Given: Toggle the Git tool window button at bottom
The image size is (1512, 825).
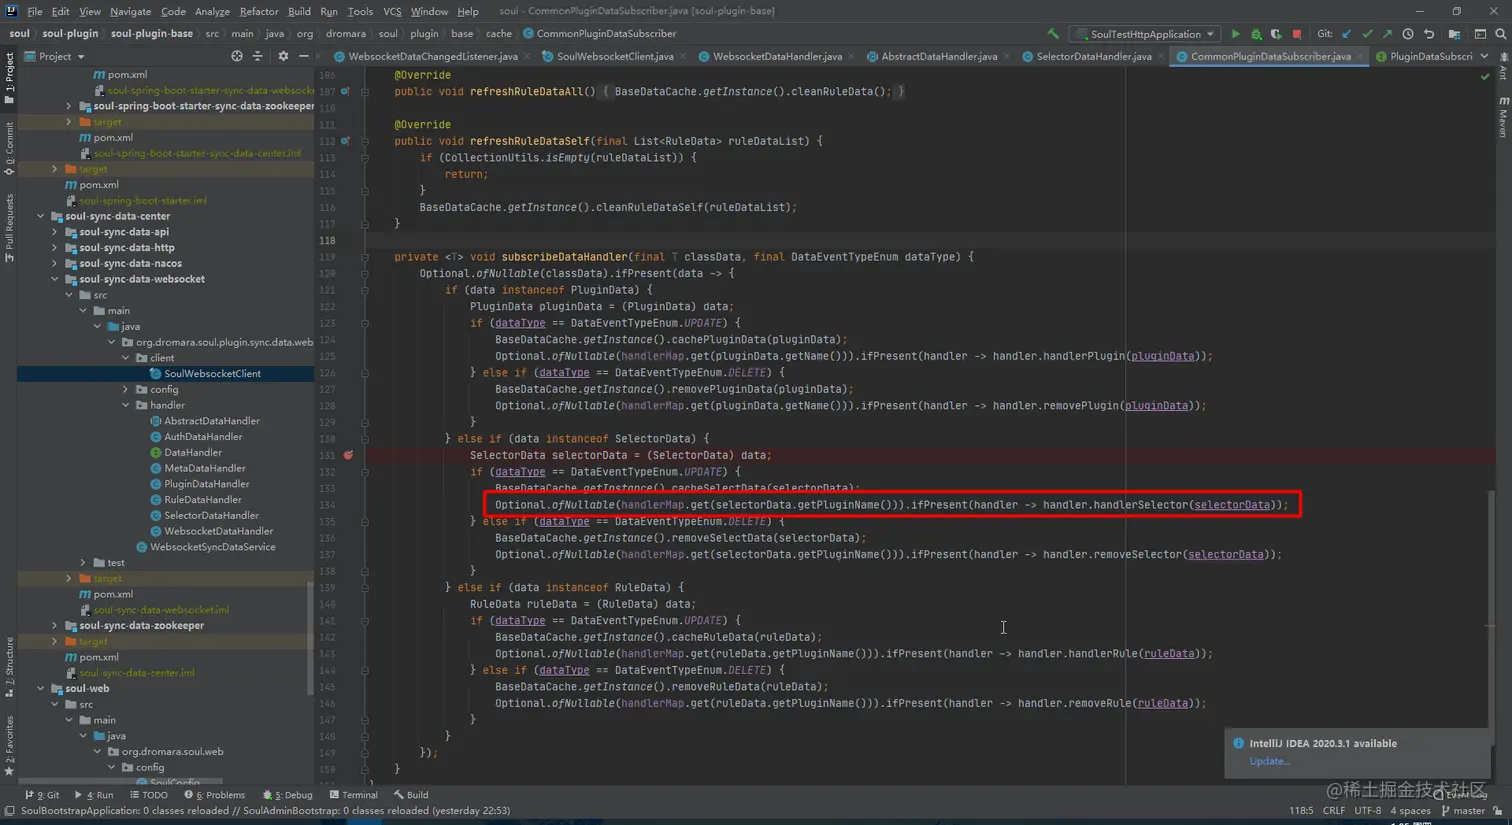Looking at the screenshot, I should point(43,795).
